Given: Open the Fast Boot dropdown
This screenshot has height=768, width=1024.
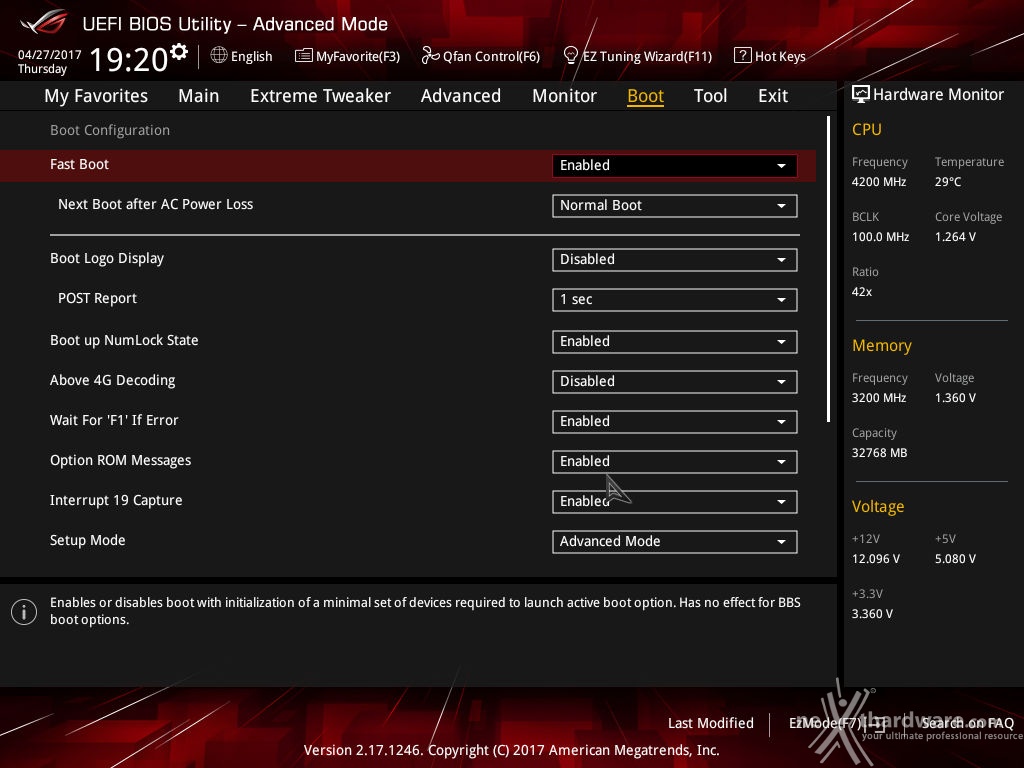Looking at the screenshot, I should [675, 165].
